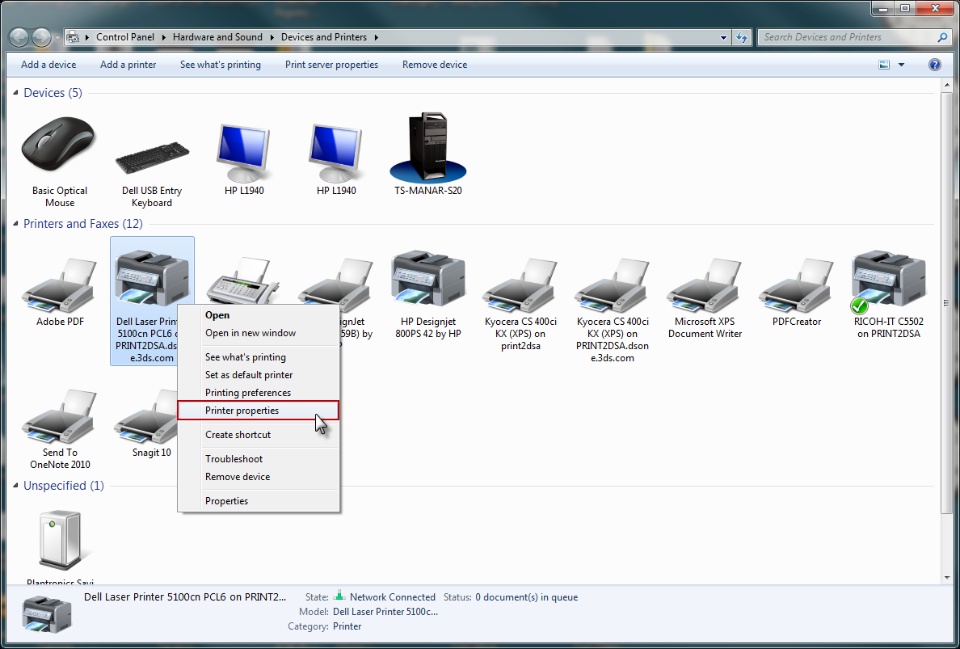Image resolution: width=960 pixels, height=649 pixels.
Task: Select the PDFCreator printer
Action: (797, 293)
